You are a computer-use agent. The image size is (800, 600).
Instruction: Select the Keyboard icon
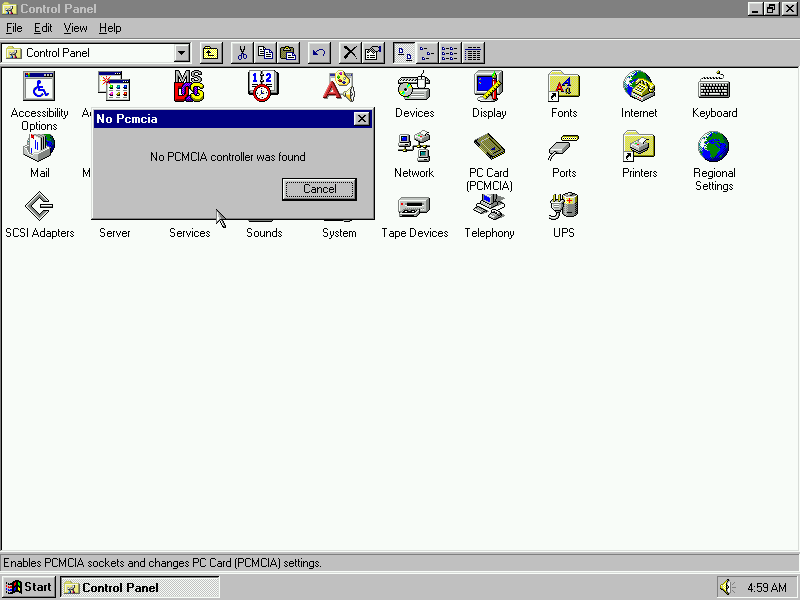click(714, 89)
